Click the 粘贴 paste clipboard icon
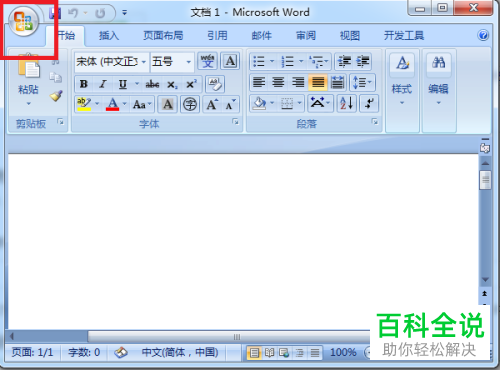 [29, 67]
